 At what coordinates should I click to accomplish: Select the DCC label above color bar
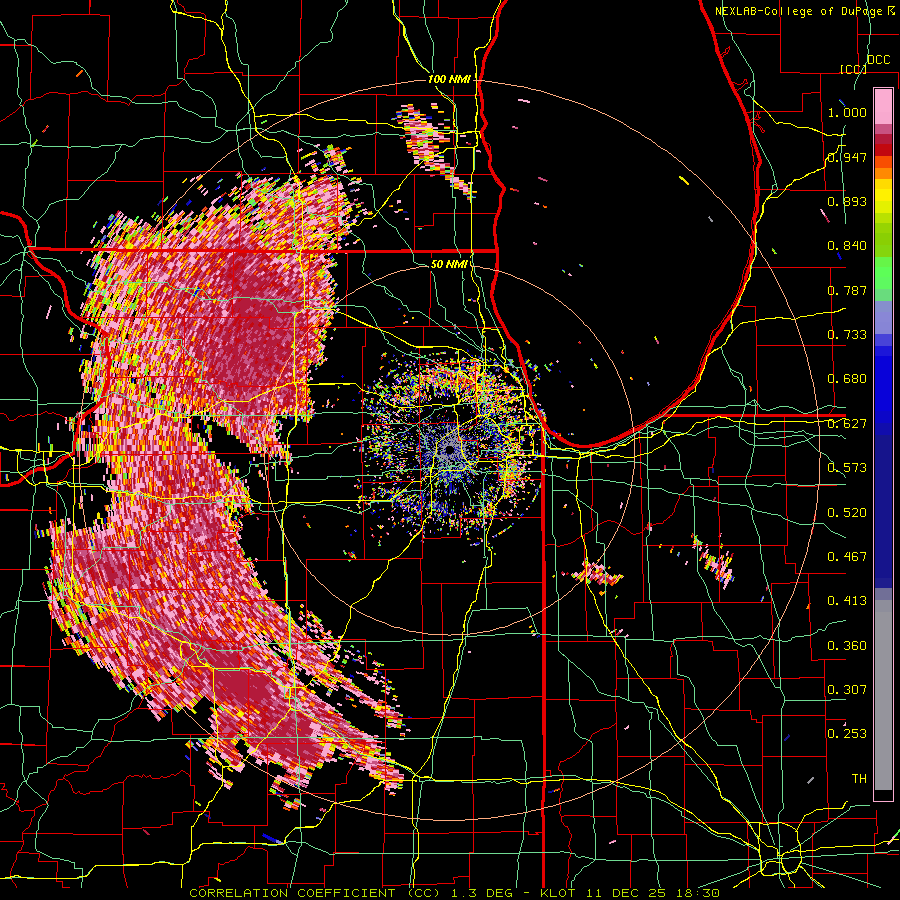coord(878,60)
